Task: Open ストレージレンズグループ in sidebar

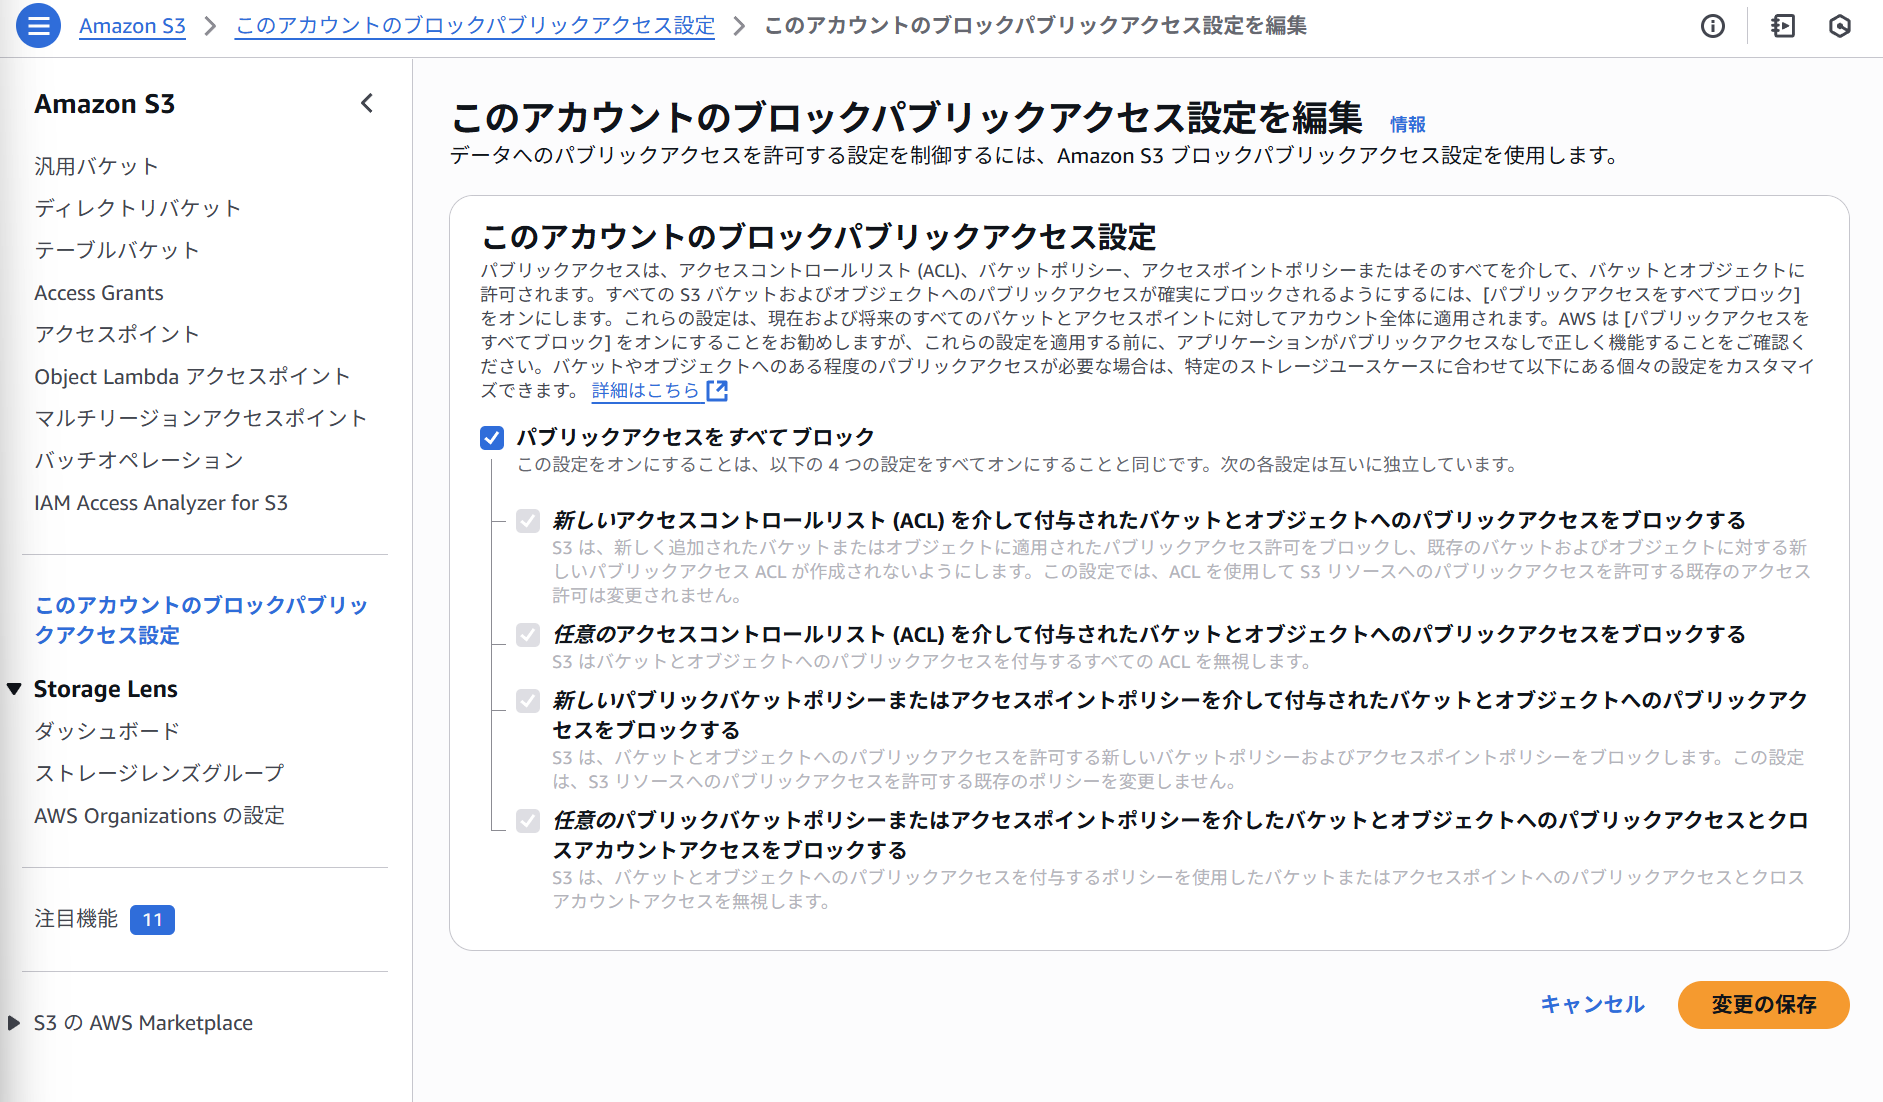Action: [159, 773]
